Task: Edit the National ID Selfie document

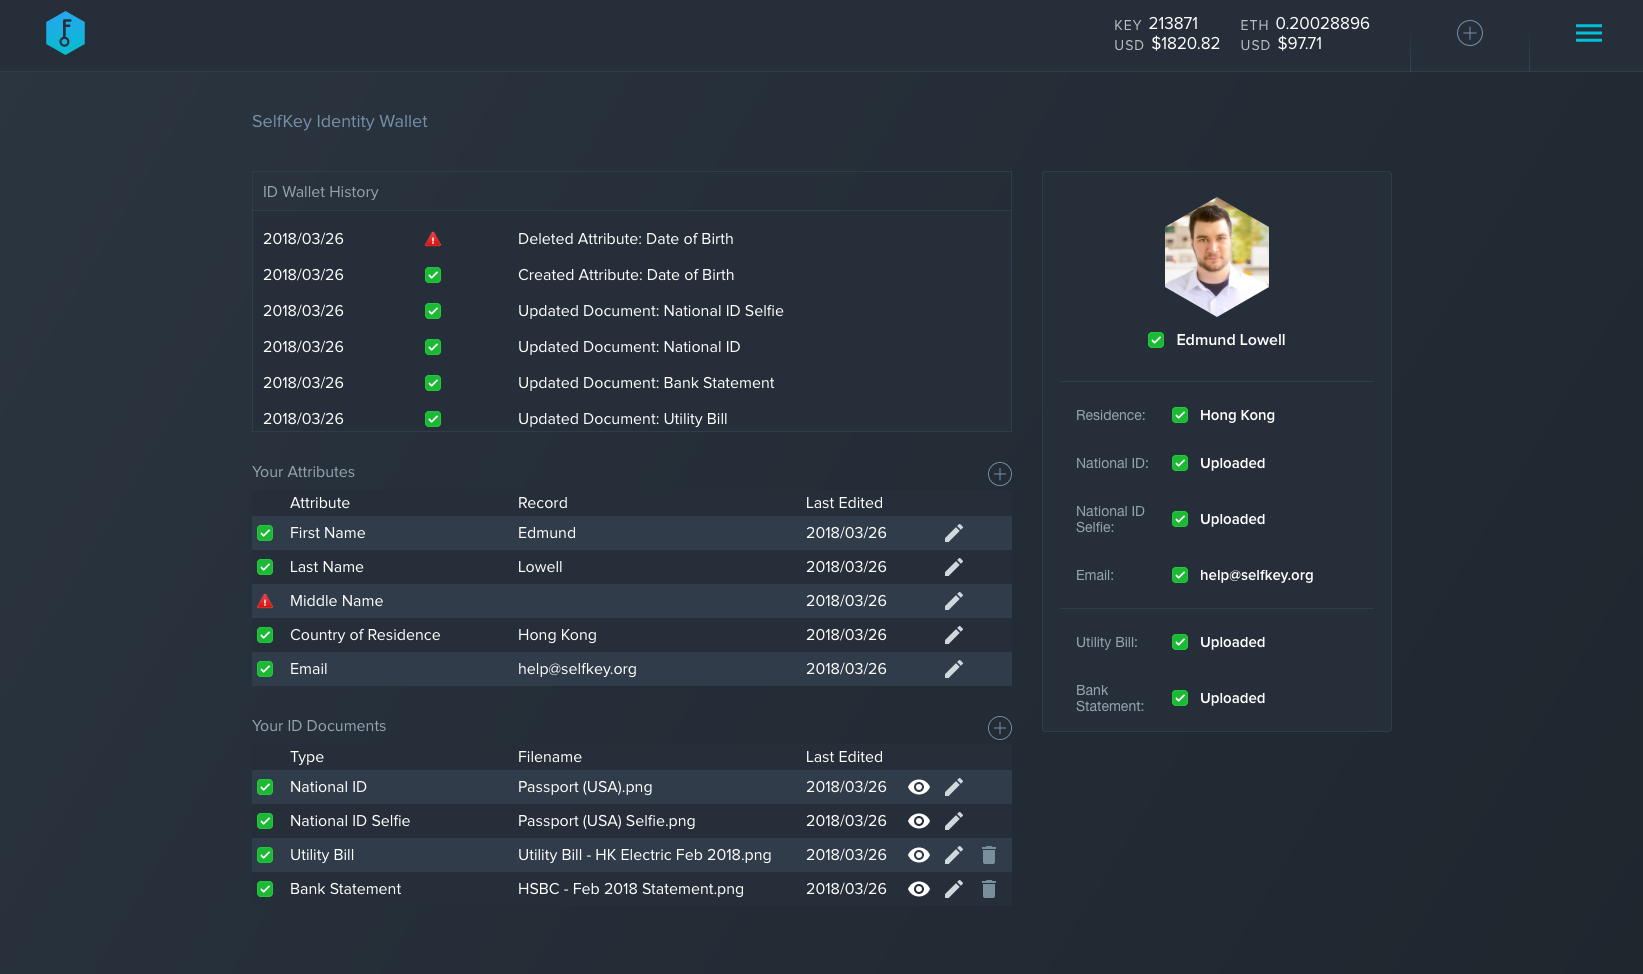Action: (x=954, y=821)
